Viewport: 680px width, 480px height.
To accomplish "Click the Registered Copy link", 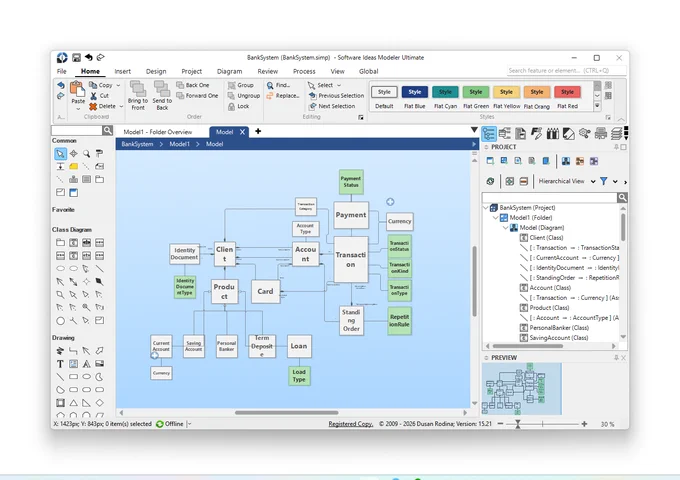I will 350,424.
